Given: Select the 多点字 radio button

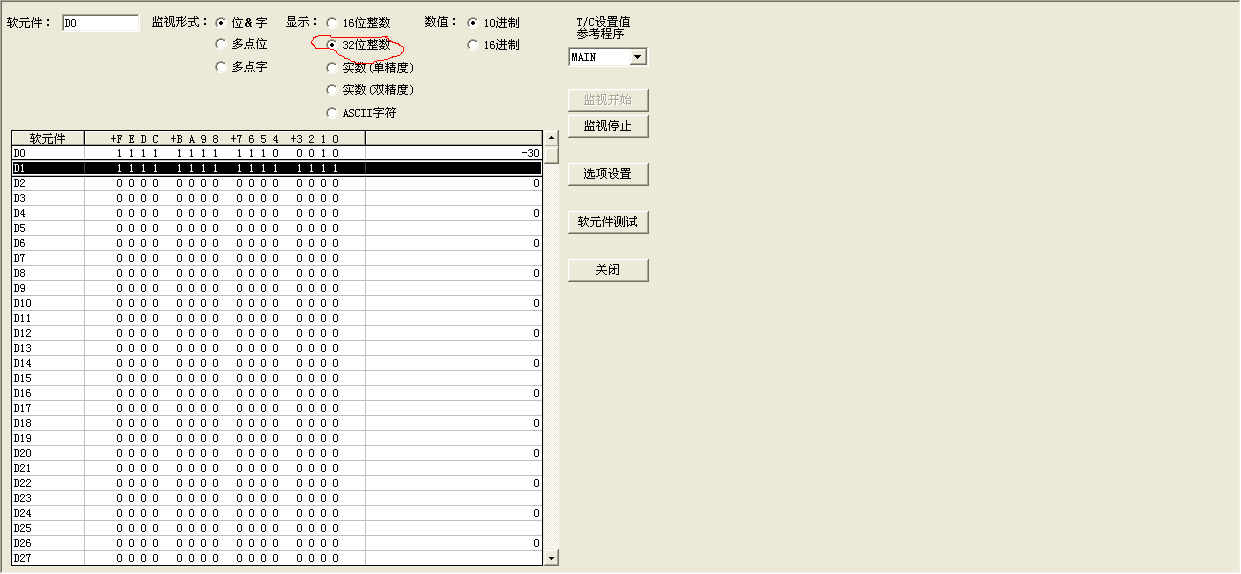Looking at the screenshot, I should (221, 67).
